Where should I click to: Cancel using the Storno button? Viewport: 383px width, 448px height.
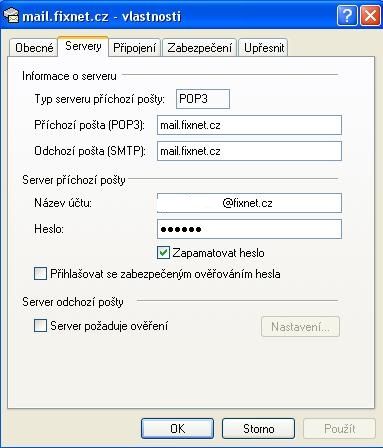(x=258, y=428)
